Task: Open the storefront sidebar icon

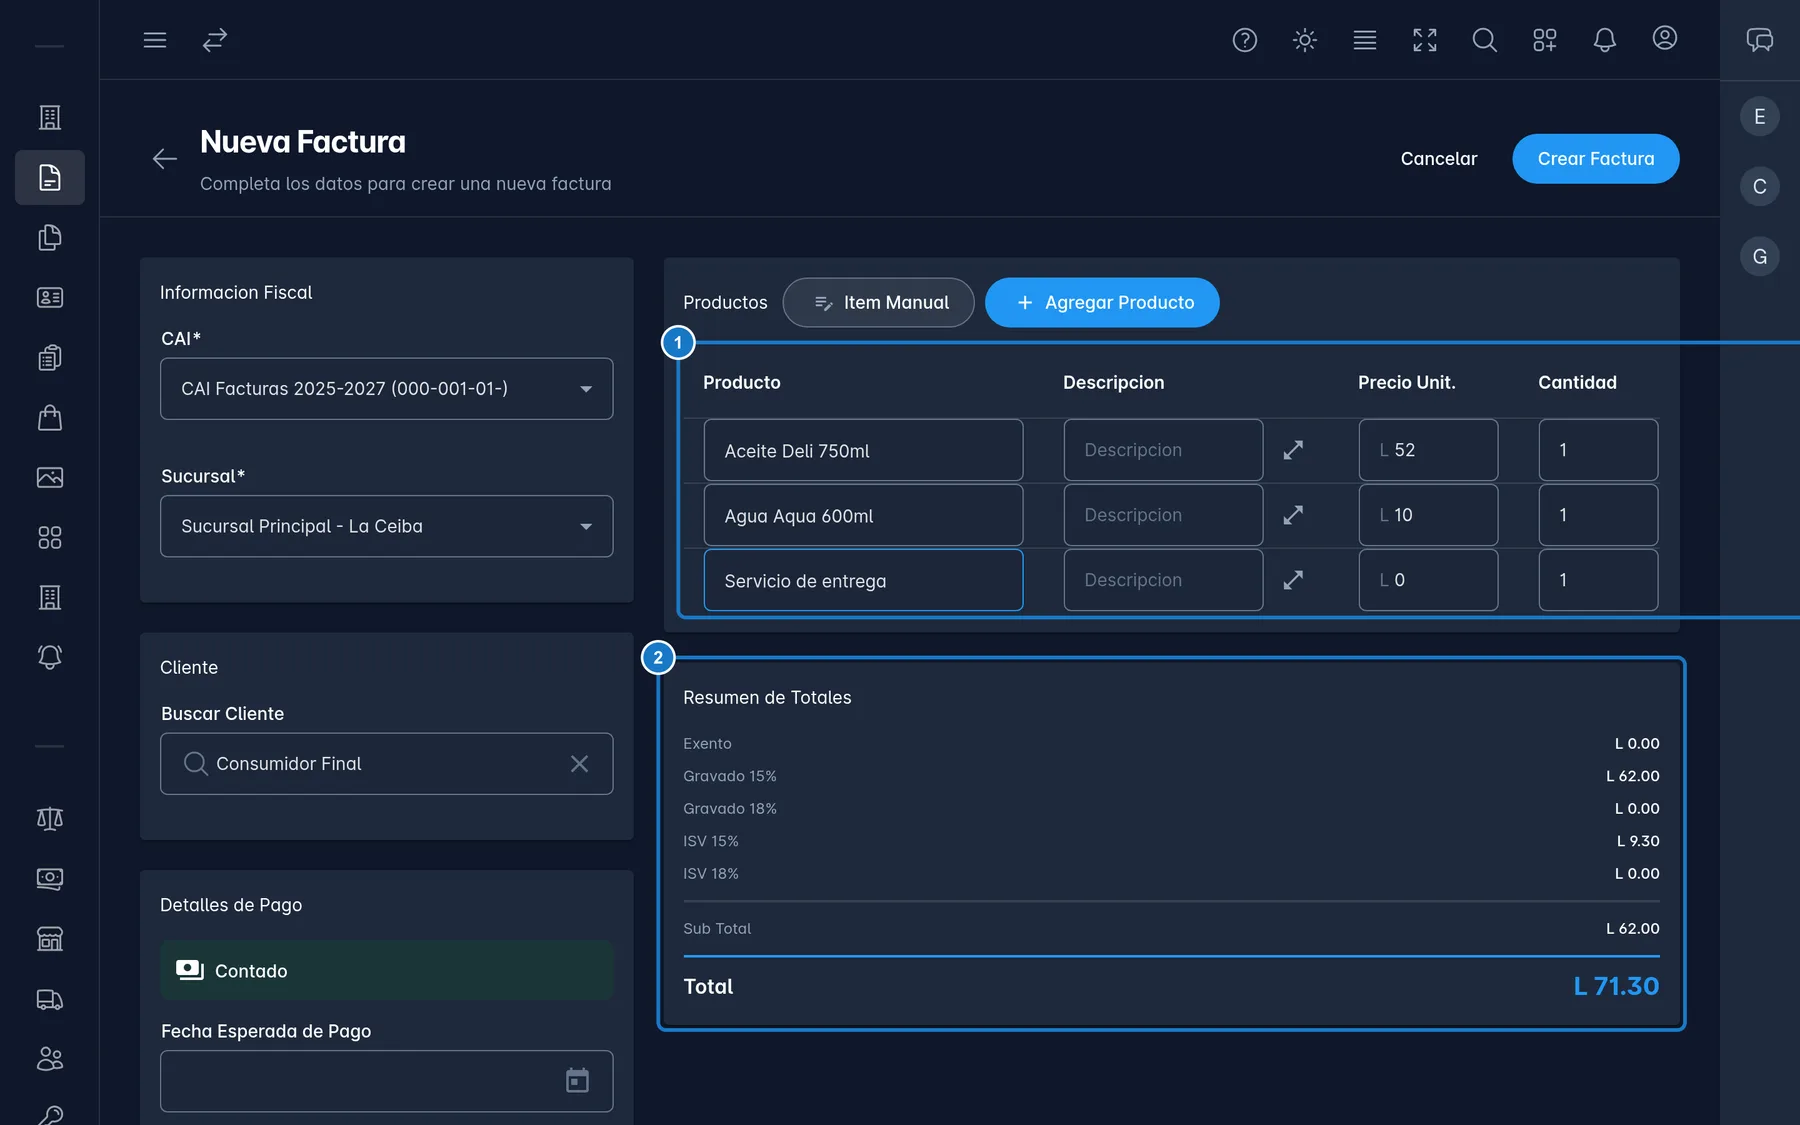Action: (50, 939)
